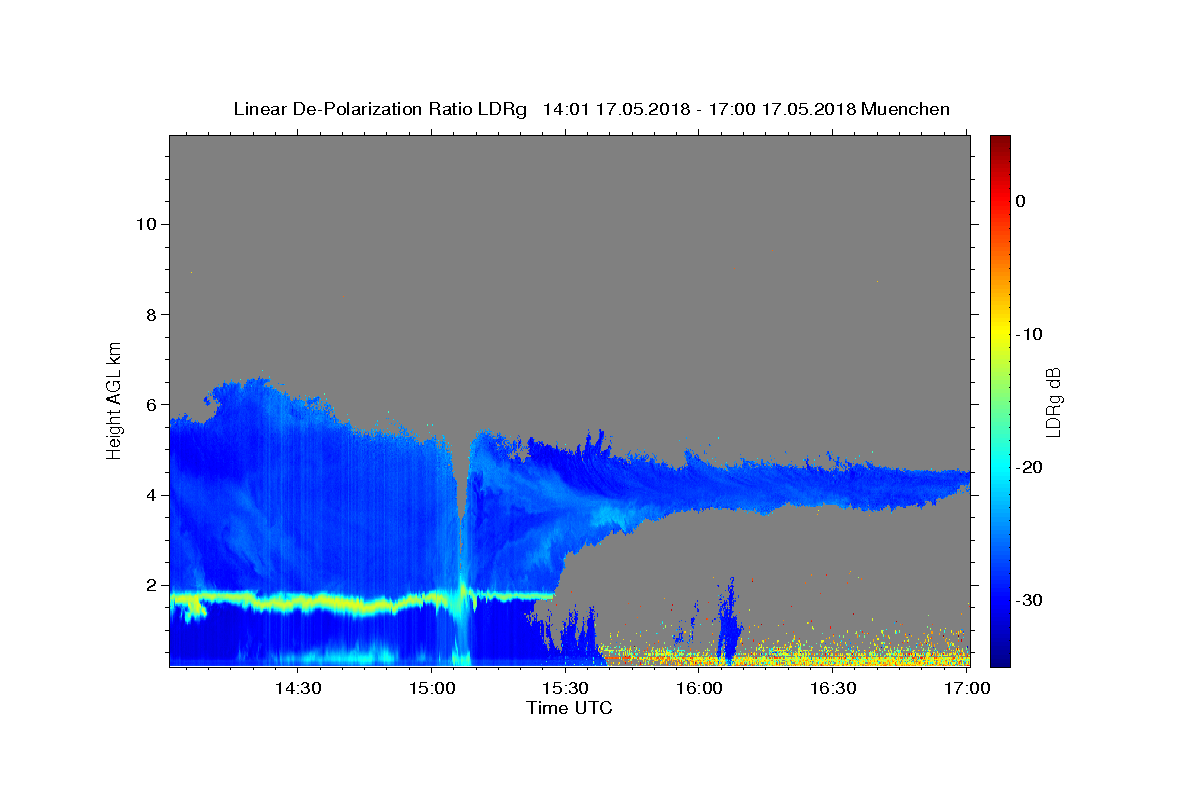Click the colorbar label '0'
1200x800 pixels.
point(1021,201)
